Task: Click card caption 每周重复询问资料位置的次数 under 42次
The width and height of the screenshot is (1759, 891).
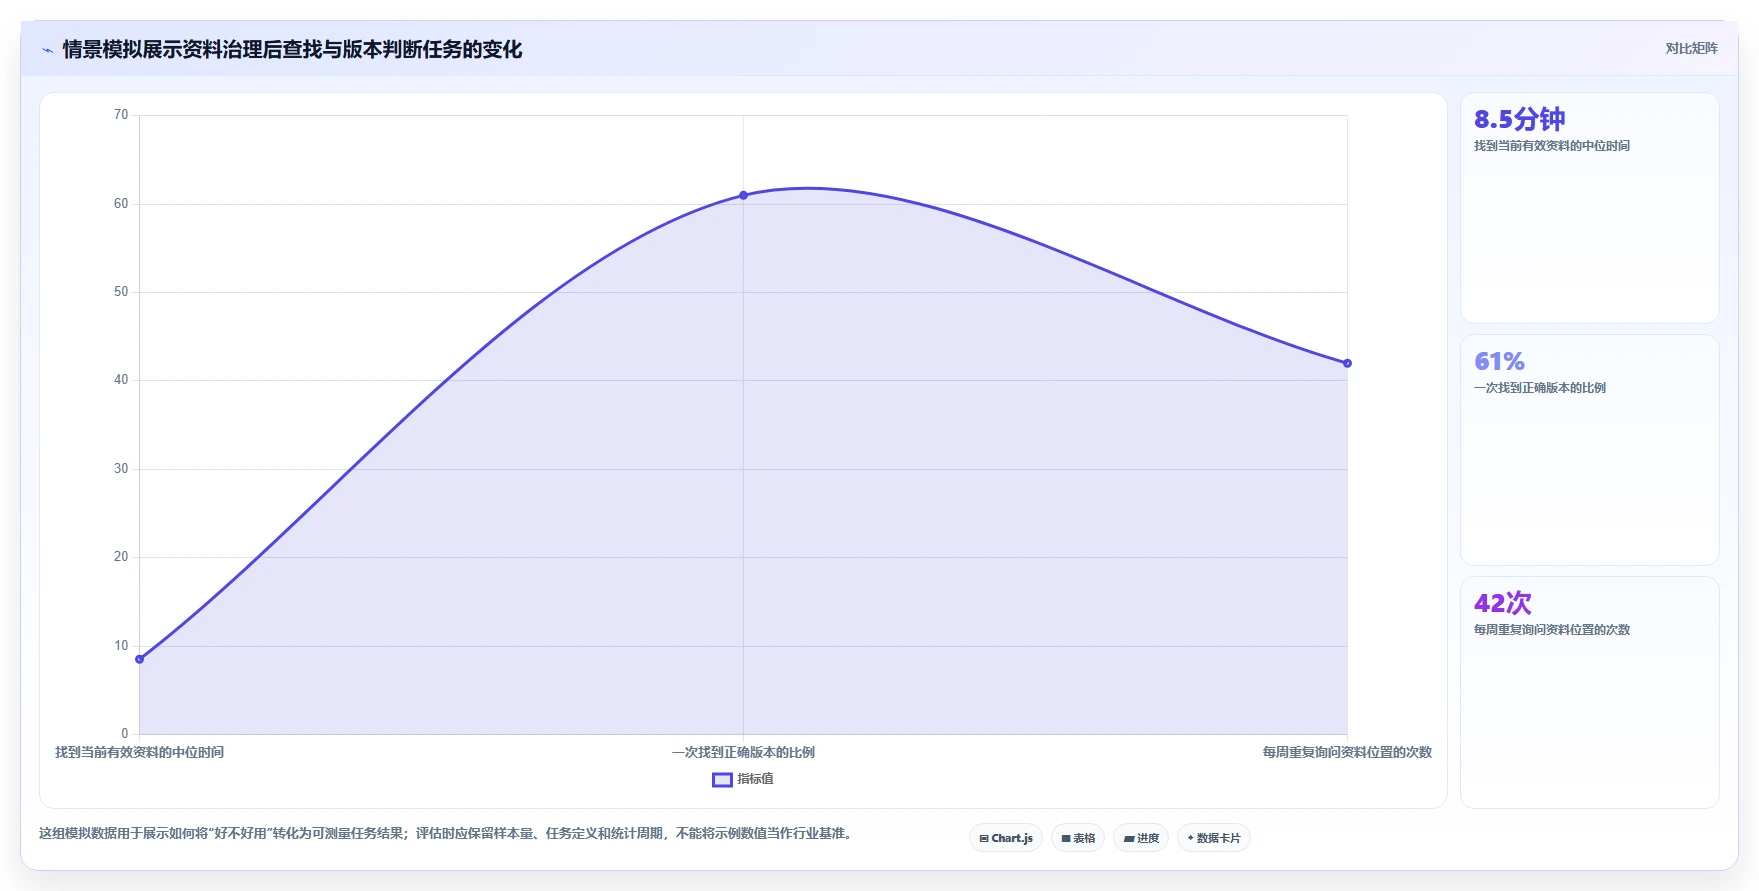Action: [1552, 630]
